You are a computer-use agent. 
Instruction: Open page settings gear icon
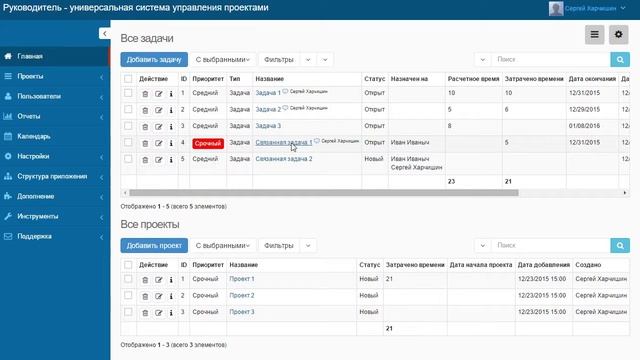619,35
